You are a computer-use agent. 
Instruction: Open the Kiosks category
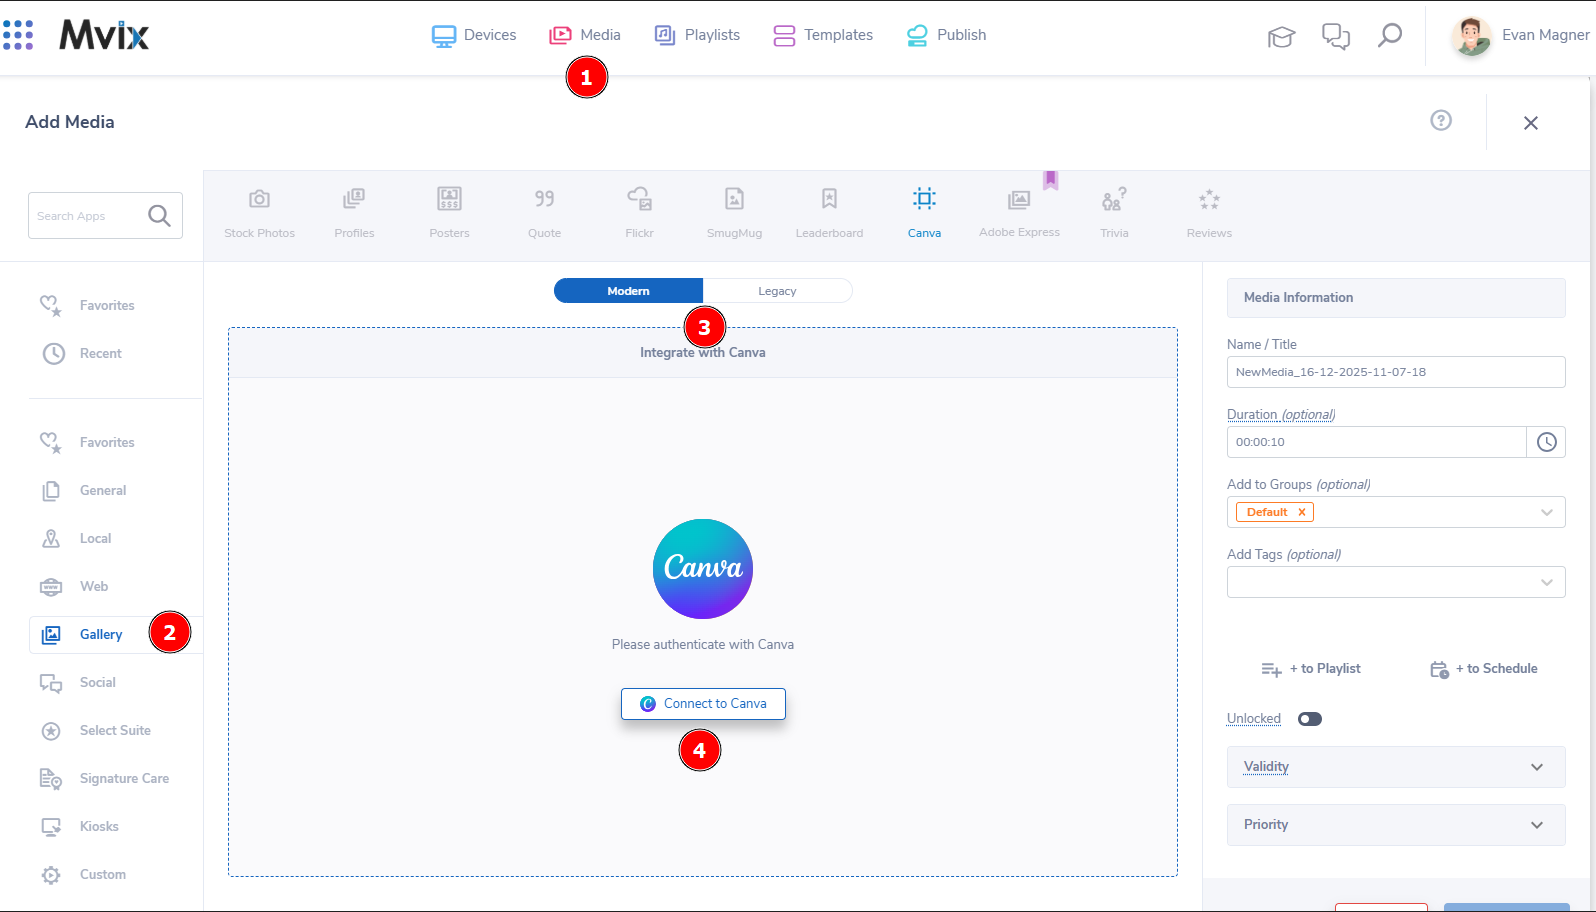pos(80,826)
